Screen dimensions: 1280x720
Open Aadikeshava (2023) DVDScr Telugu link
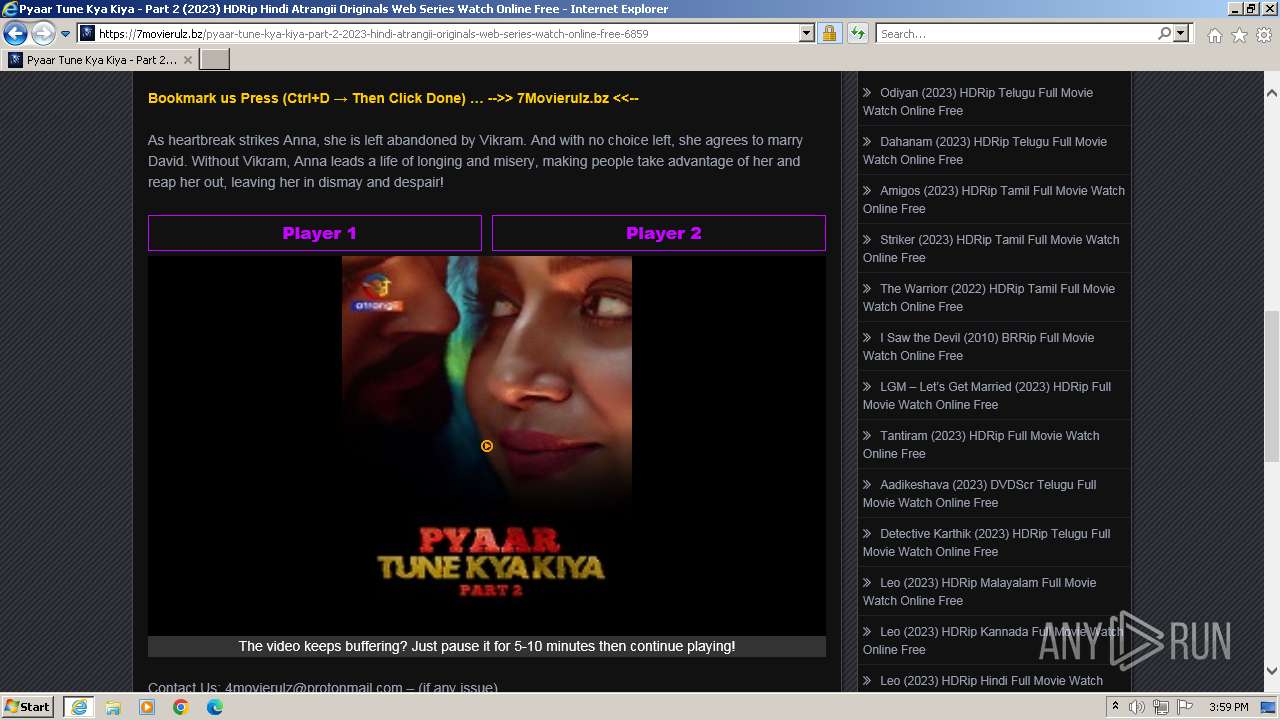tap(979, 494)
